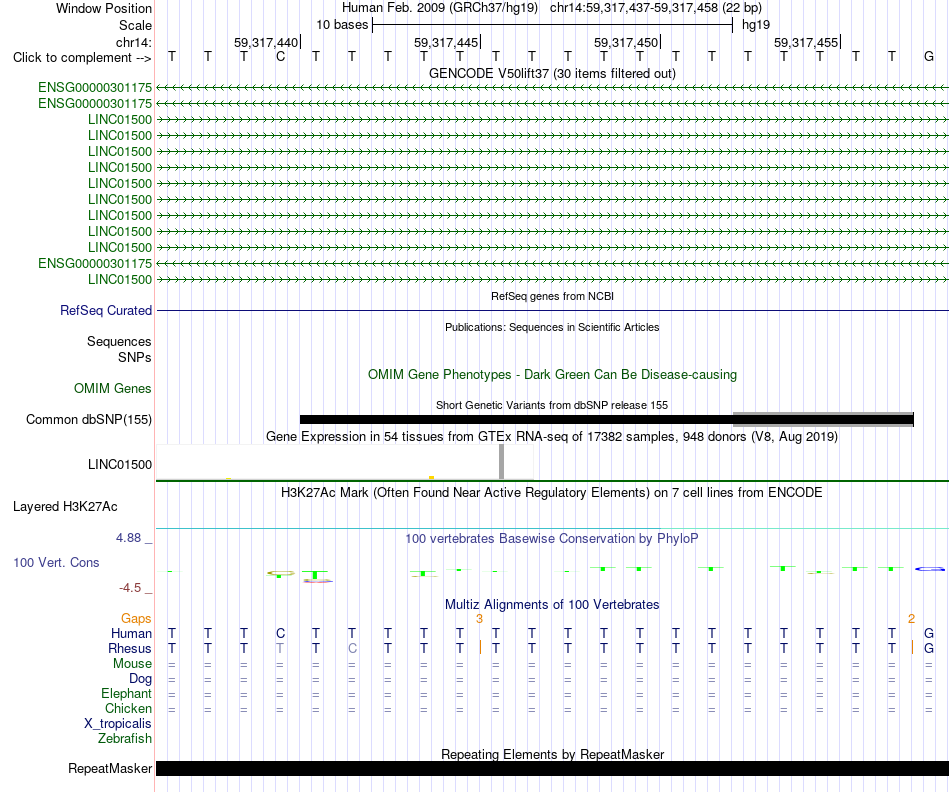Click the Common dbSNP(155) side label

(x=88, y=419)
